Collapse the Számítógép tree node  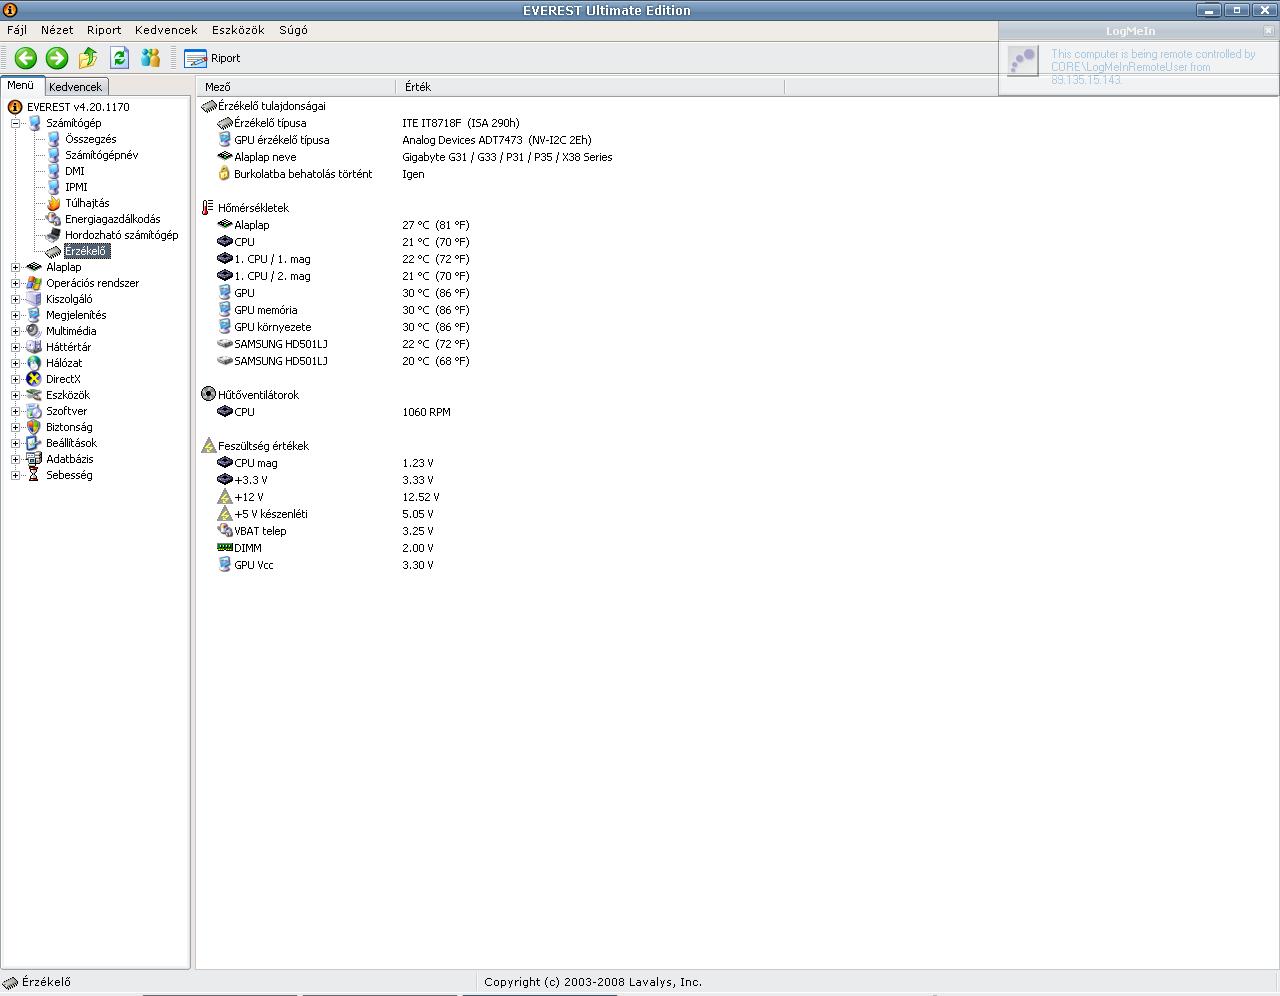pos(16,123)
